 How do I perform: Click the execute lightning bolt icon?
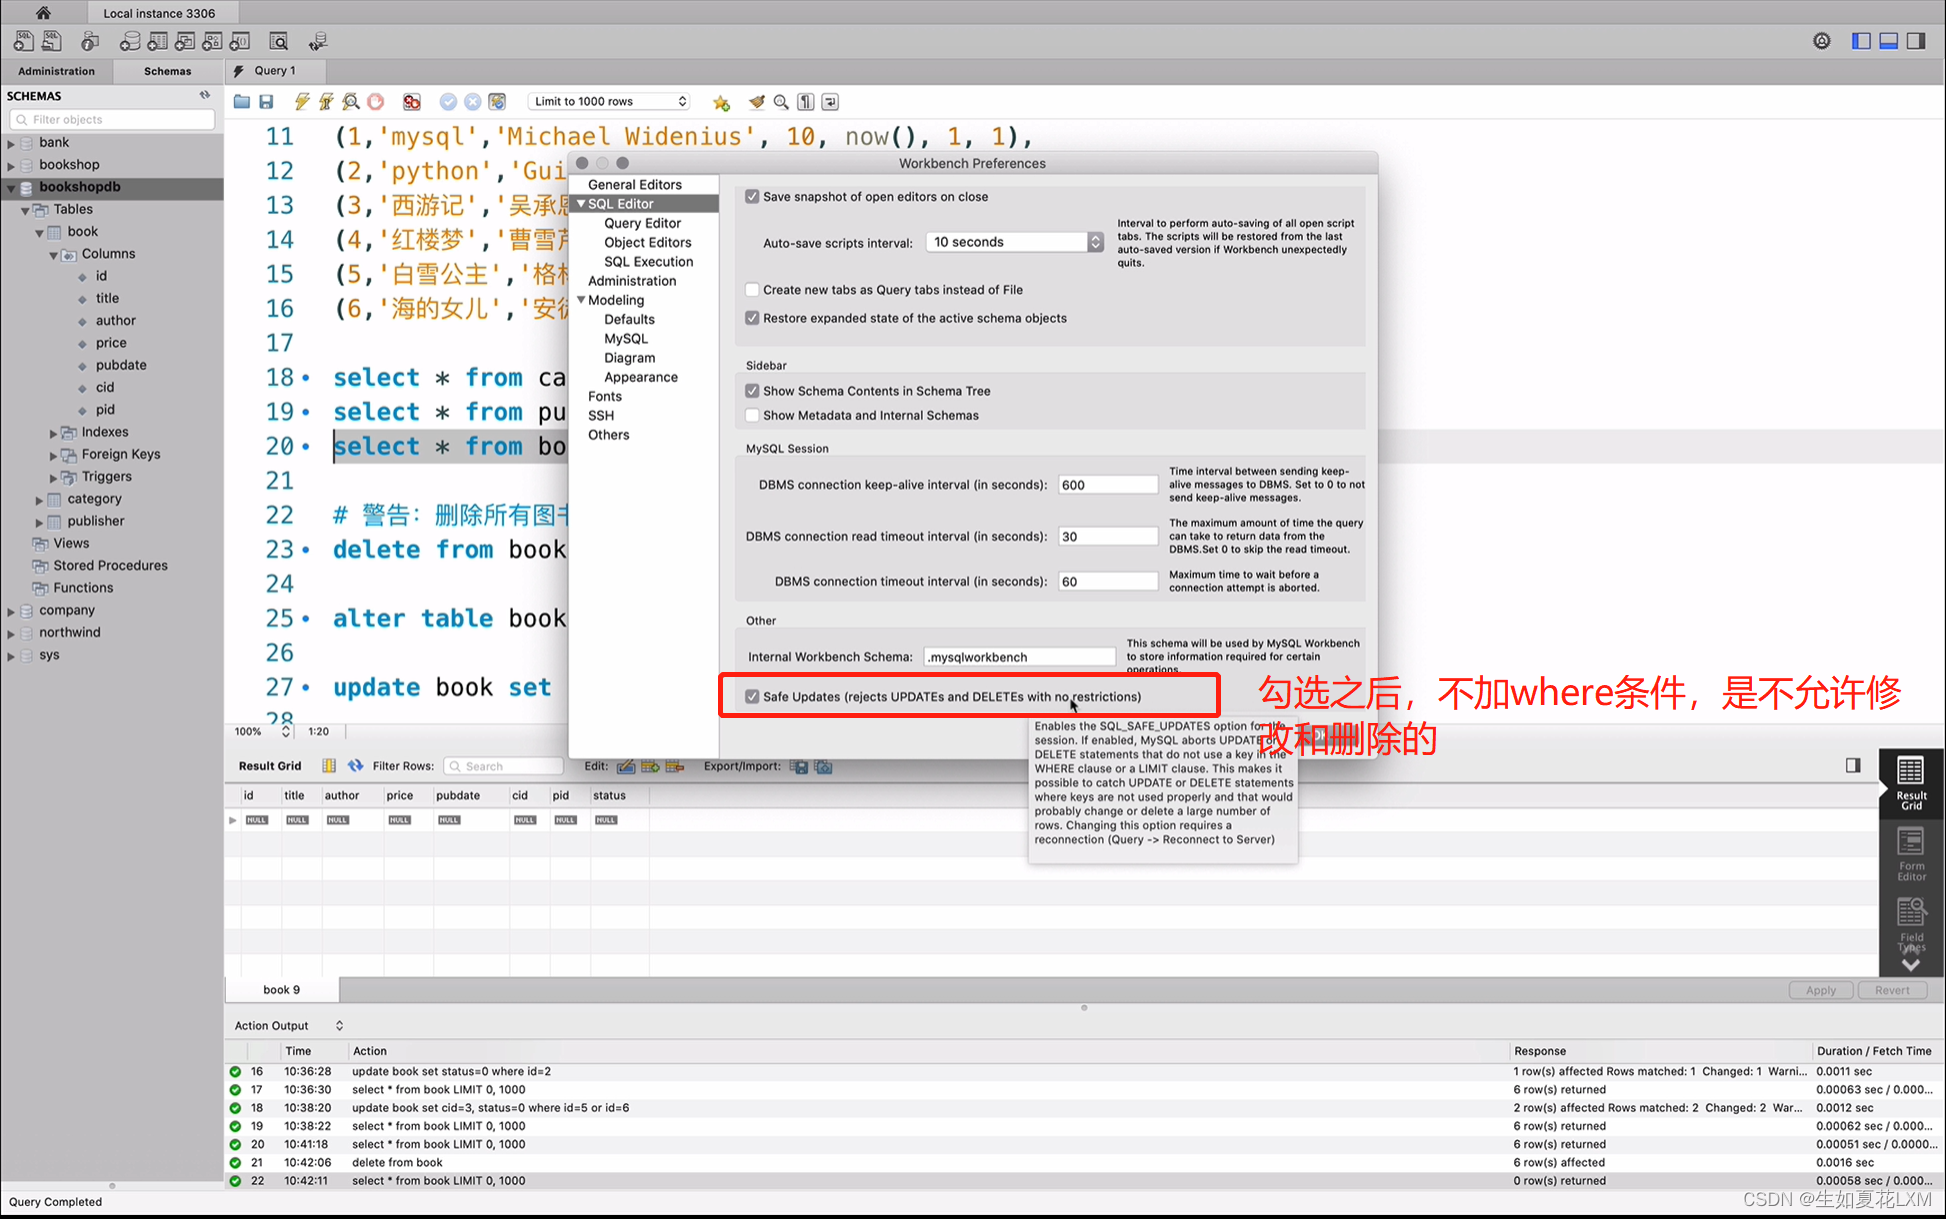(301, 102)
